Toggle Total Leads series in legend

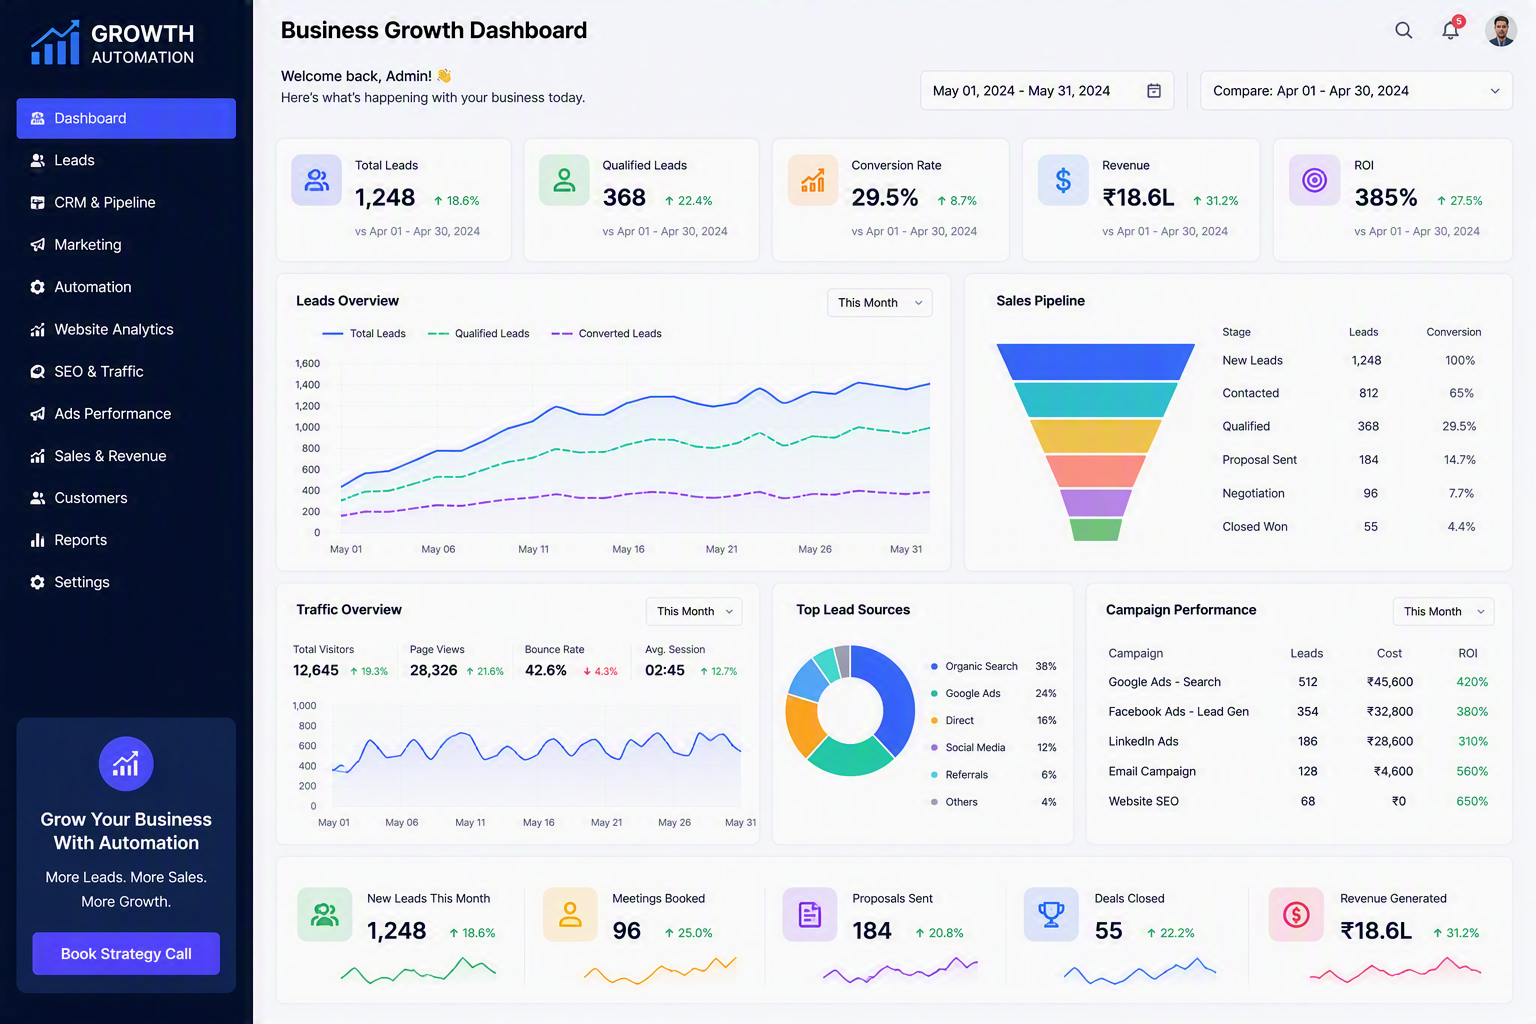(x=364, y=334)
